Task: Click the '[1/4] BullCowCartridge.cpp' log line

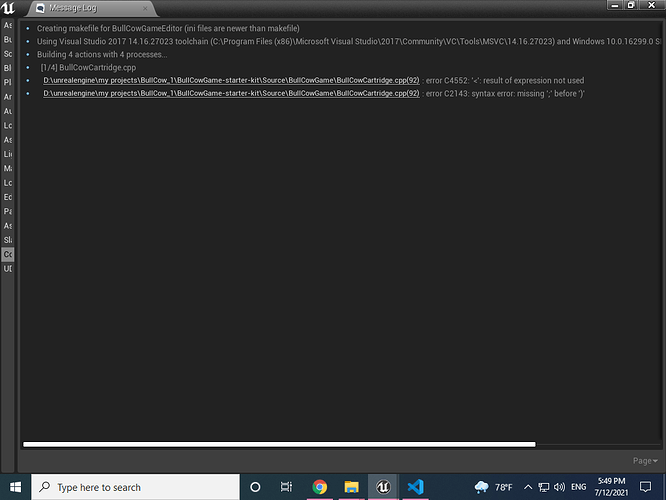Action: tap(88, 68)
